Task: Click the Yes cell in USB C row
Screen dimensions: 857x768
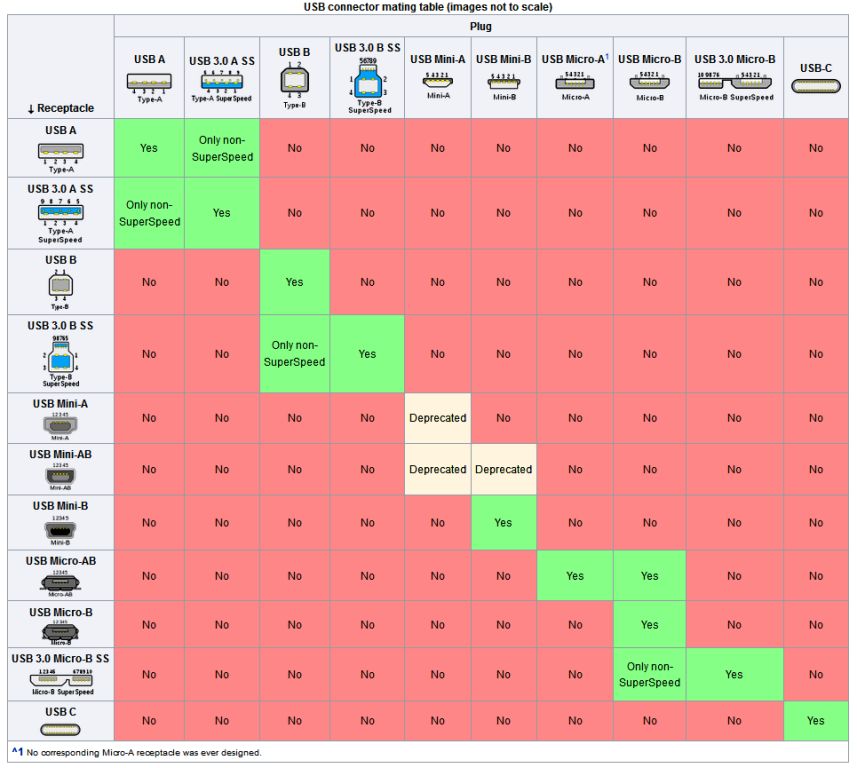Action: (x=815, y=720)
